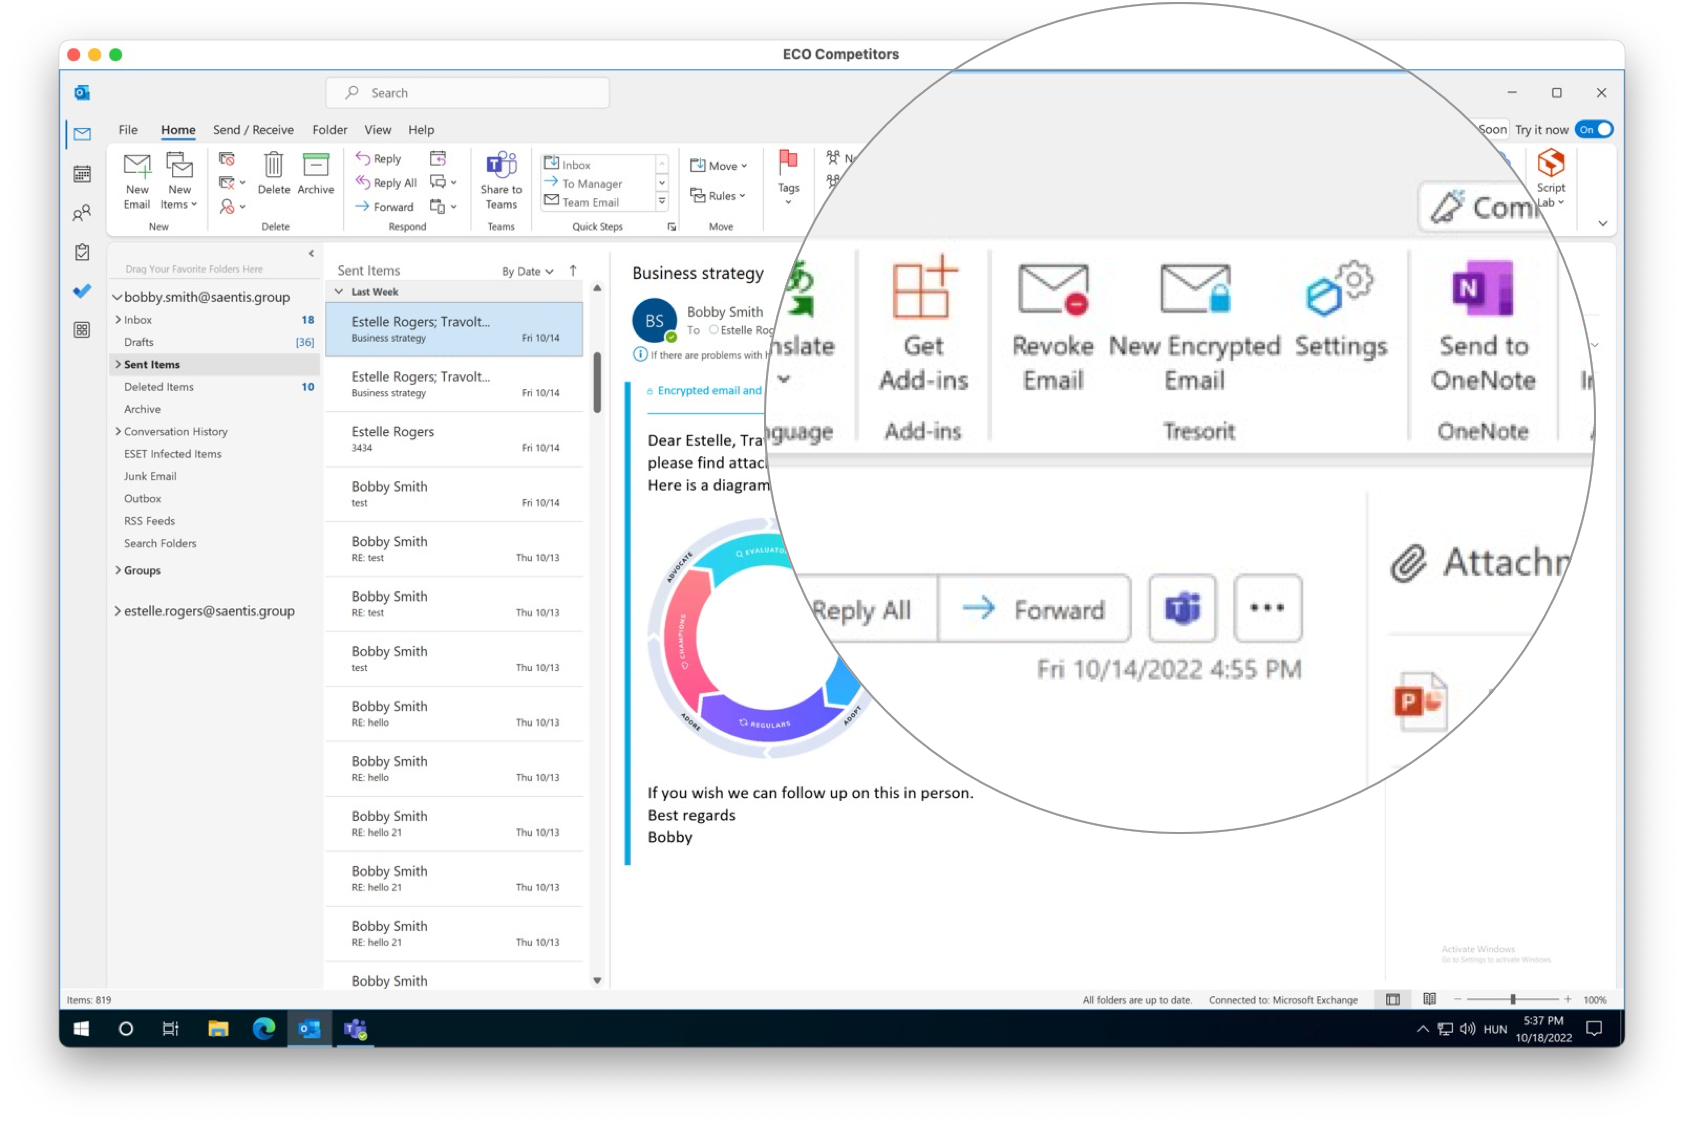The height and width of the screenshot is (1126, 1684).
Task: Switch to the Home tab
Action: coord(178,130)
